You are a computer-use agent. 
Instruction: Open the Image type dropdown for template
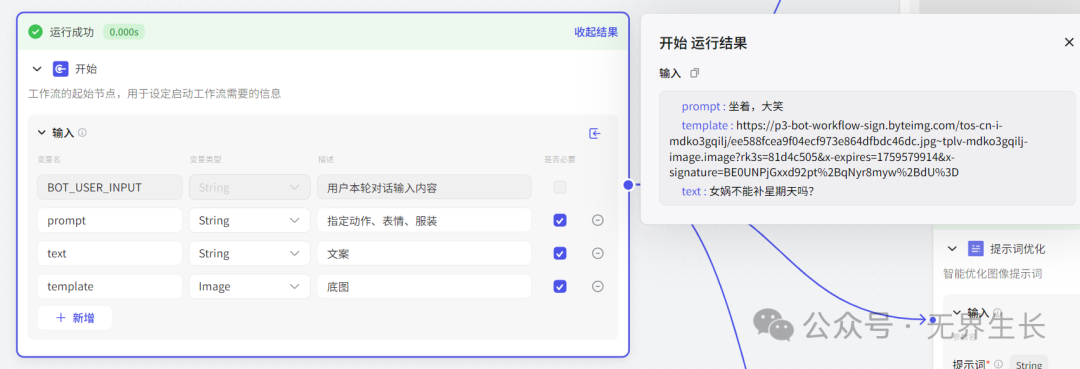249,286
